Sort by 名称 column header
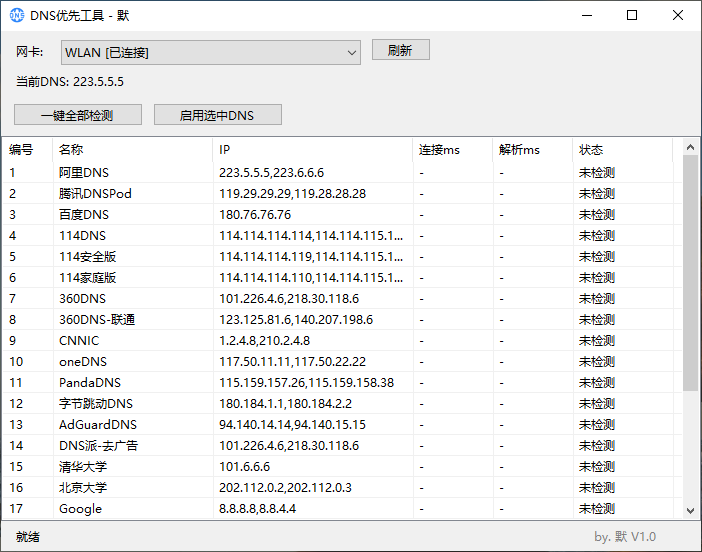Screen dimensions: 702x552 point(133,150)
